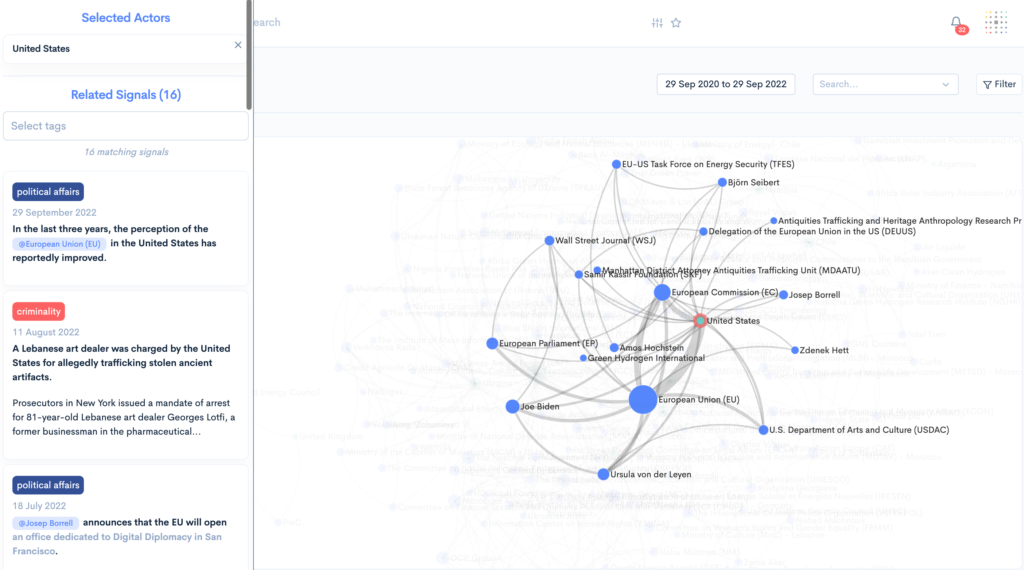Screen dimensions: 1024x570
Task: Select the Joe Biden node
Action: tap(513, 407)
